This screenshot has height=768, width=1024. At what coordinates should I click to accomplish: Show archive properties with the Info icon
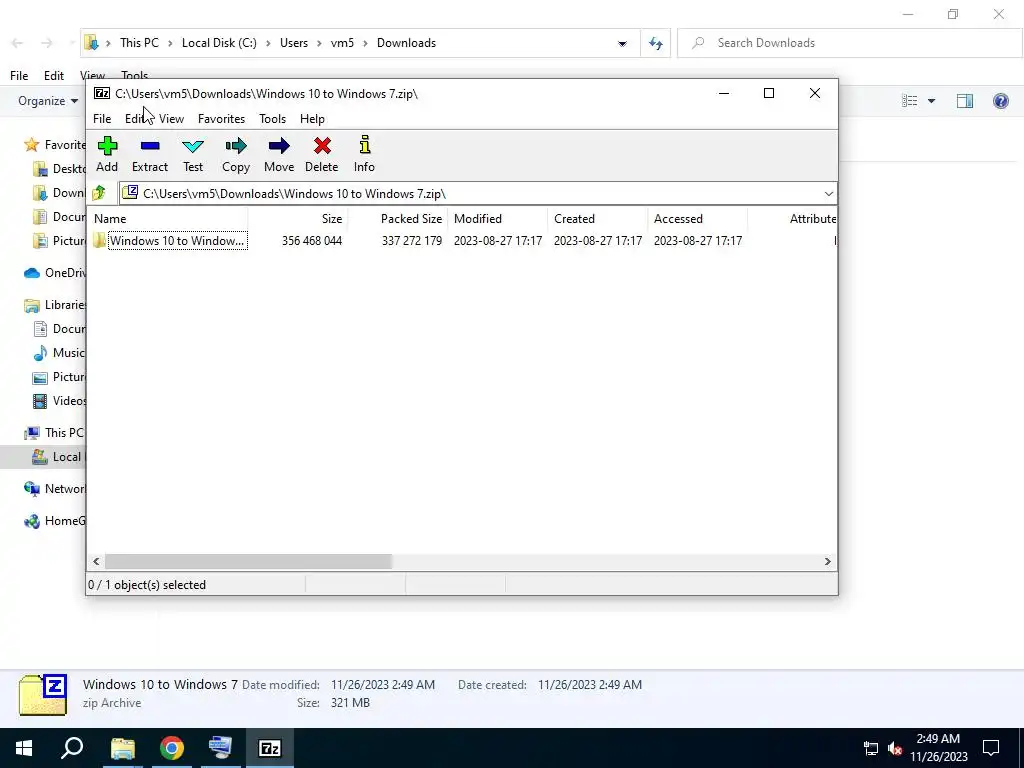point(364,155)
